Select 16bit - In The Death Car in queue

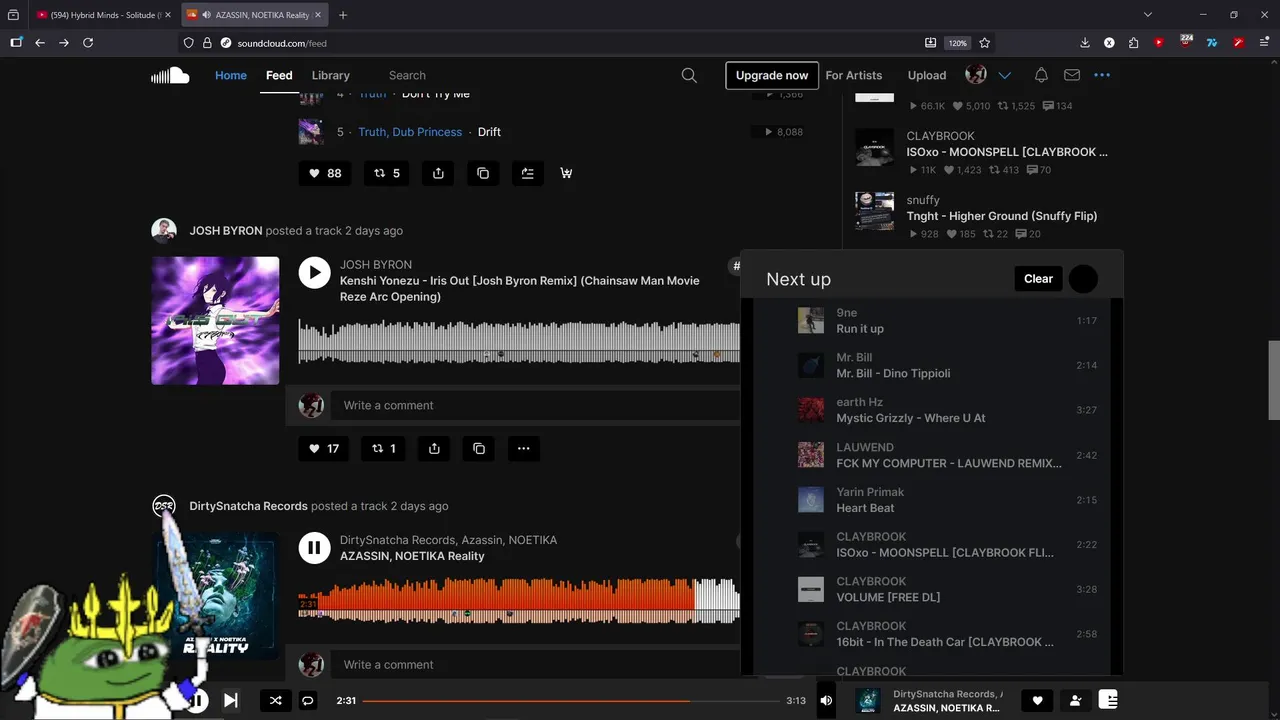(932, 634)
